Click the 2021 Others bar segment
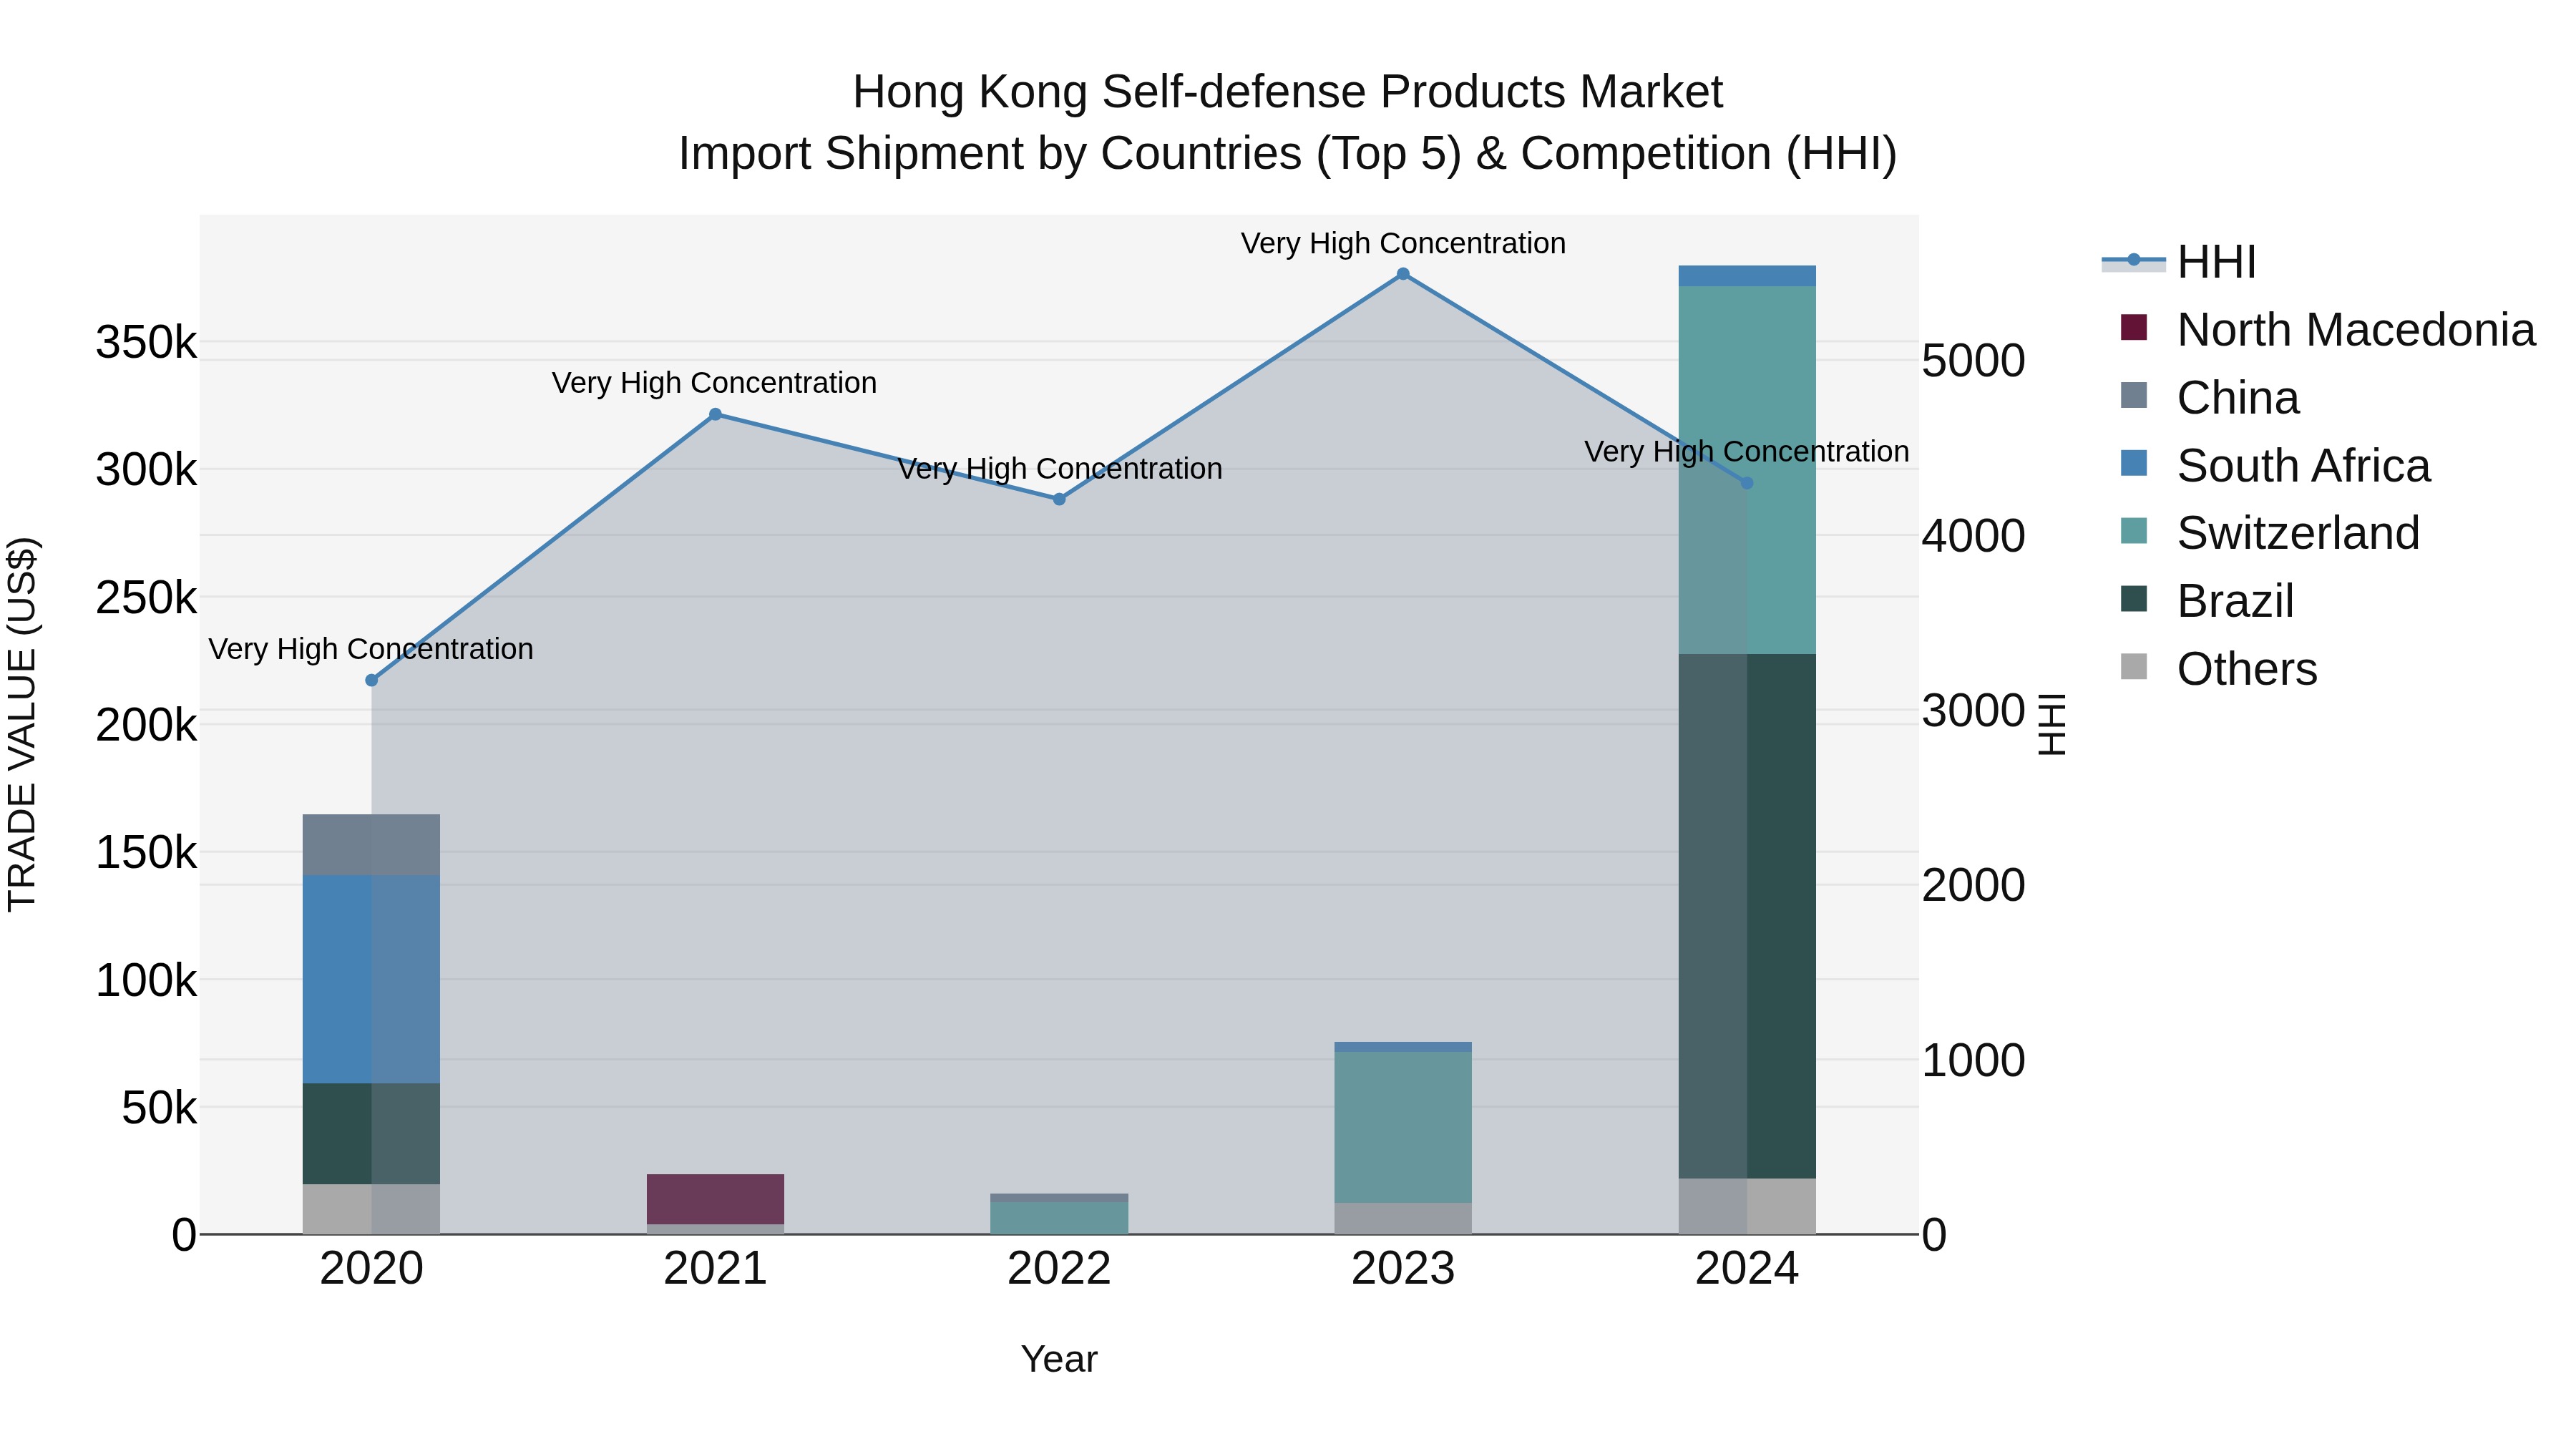This screenshot has height=1449, width=2576. click(x=715, y=1229)
